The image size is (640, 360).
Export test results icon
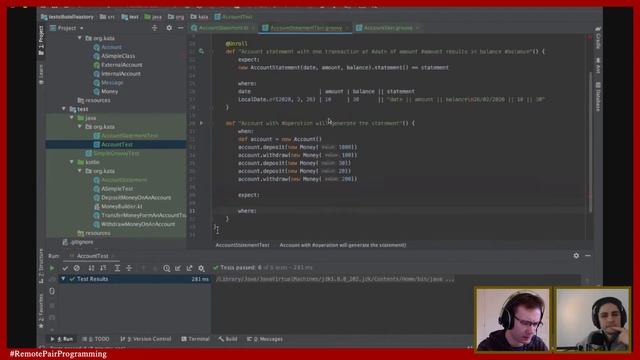pos(189,268)
